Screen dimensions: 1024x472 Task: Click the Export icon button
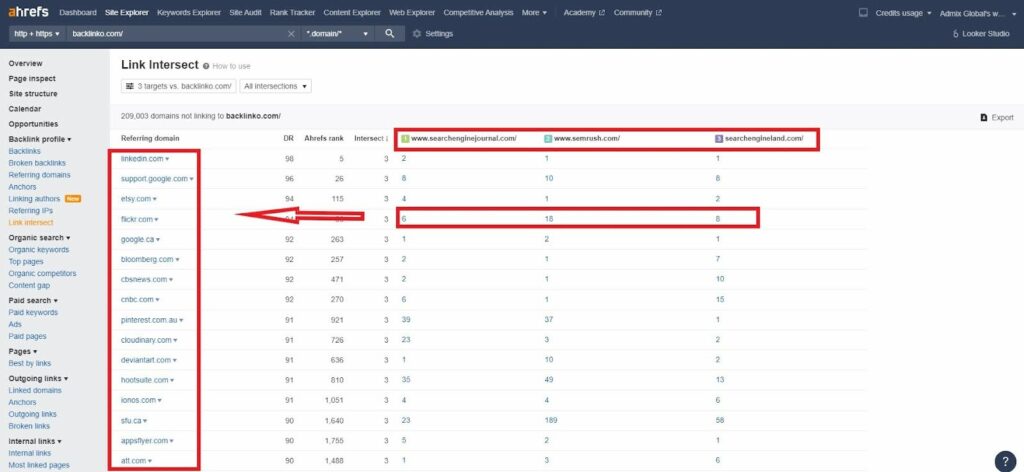click(997, 118)
